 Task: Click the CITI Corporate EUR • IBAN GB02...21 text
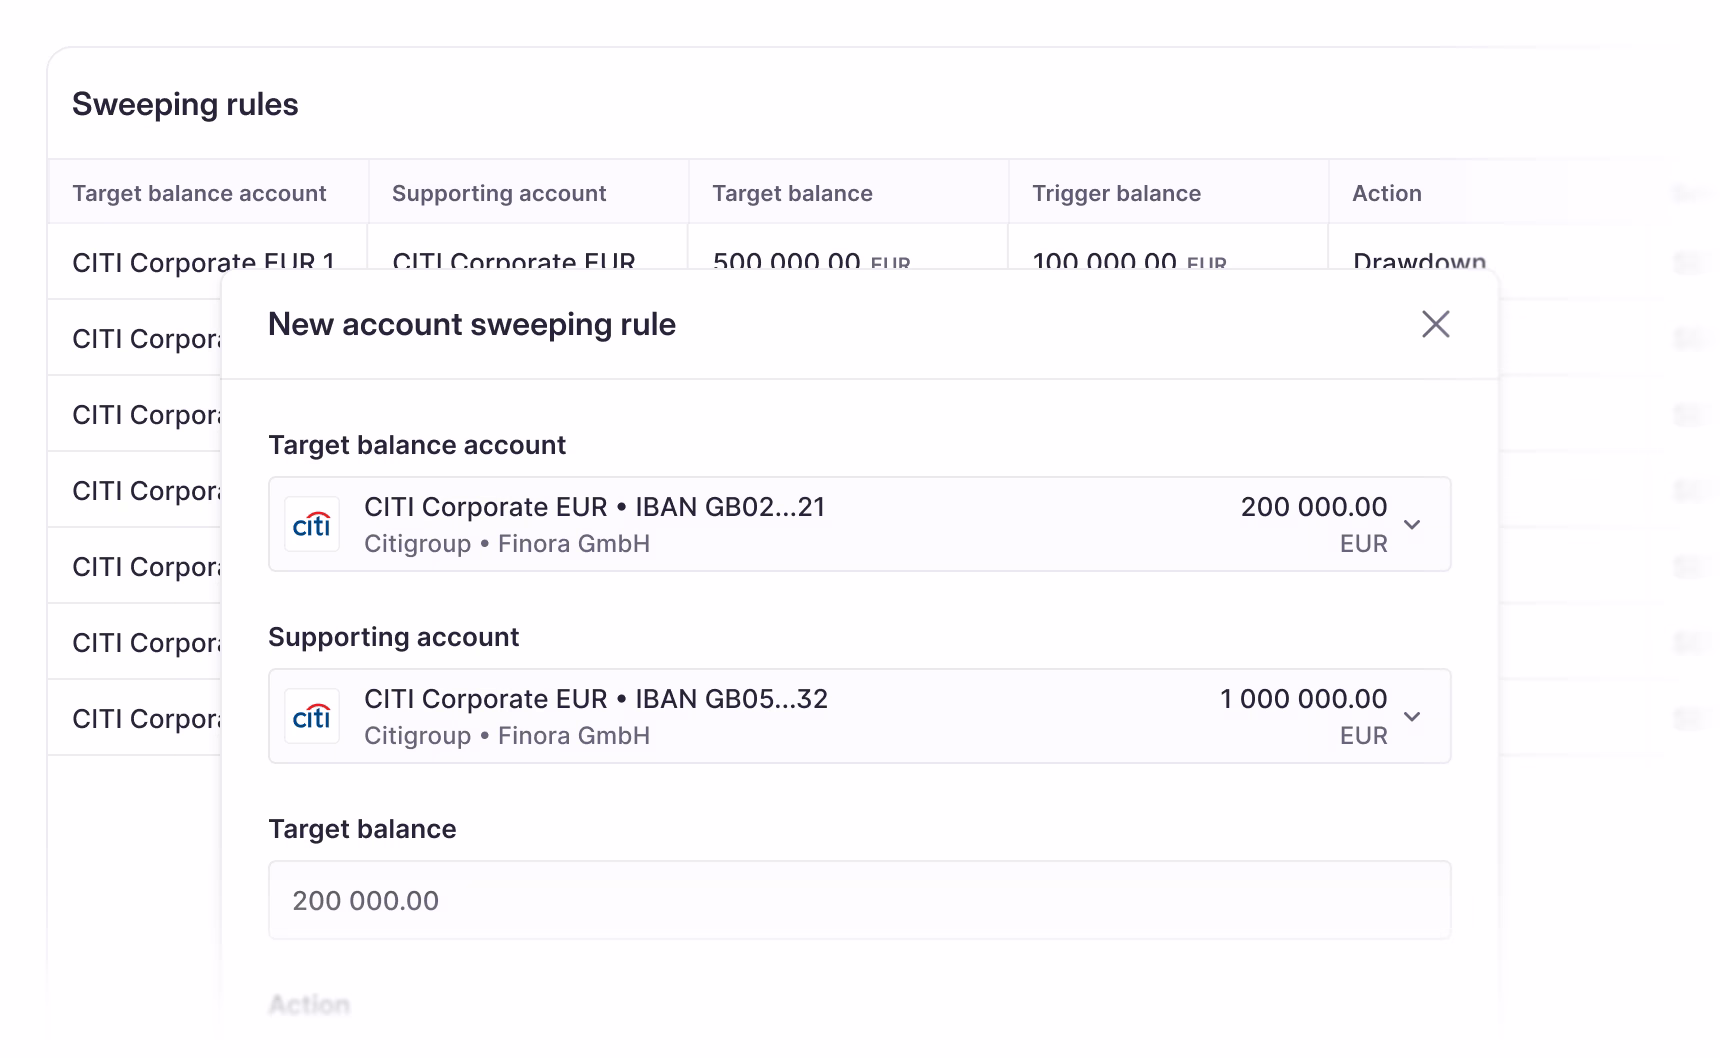coord(594,507)
